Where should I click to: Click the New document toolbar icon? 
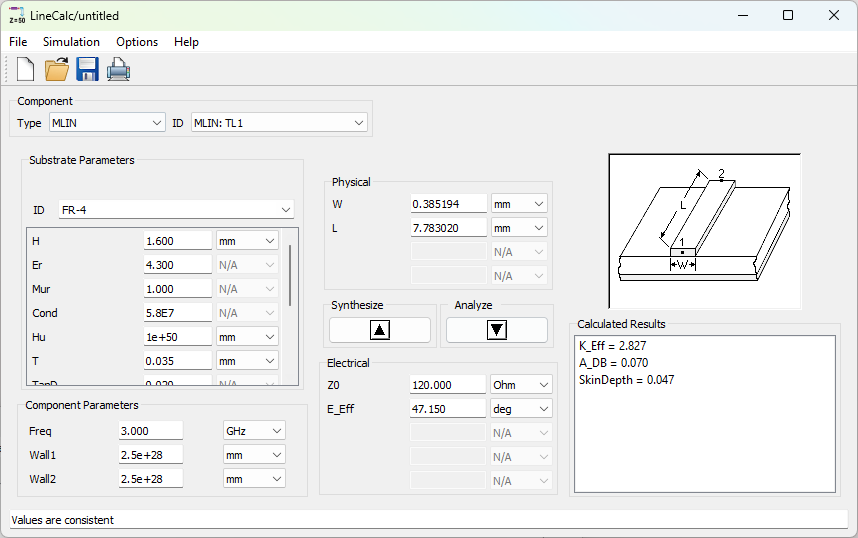tap(25, 70)
